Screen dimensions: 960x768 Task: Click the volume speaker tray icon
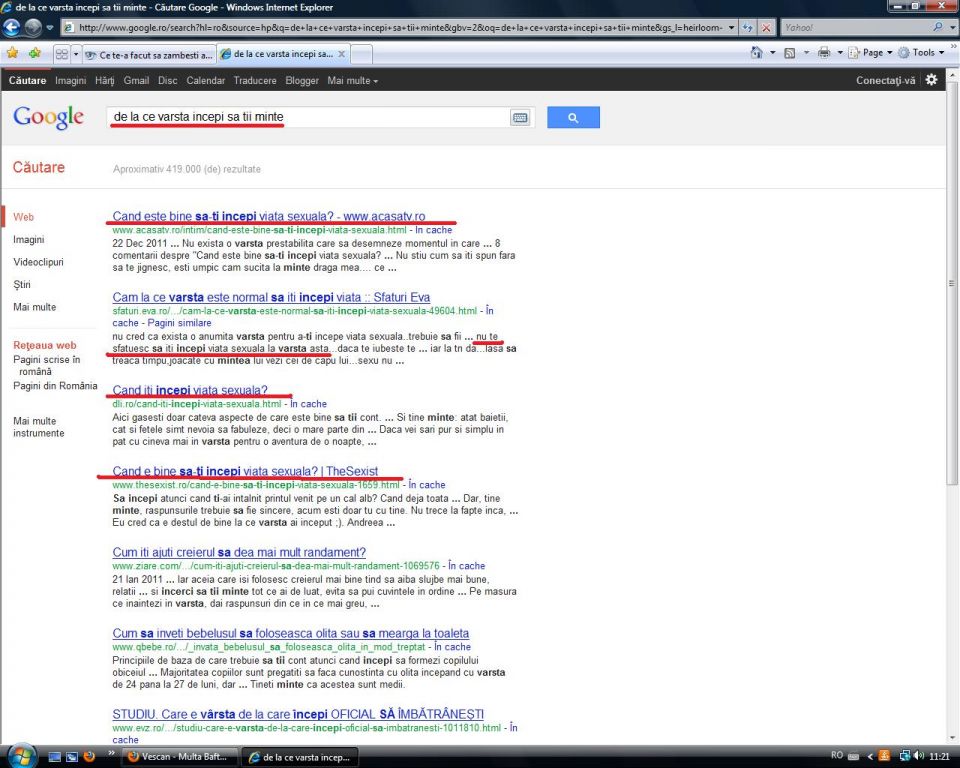[x=919, y=756]
